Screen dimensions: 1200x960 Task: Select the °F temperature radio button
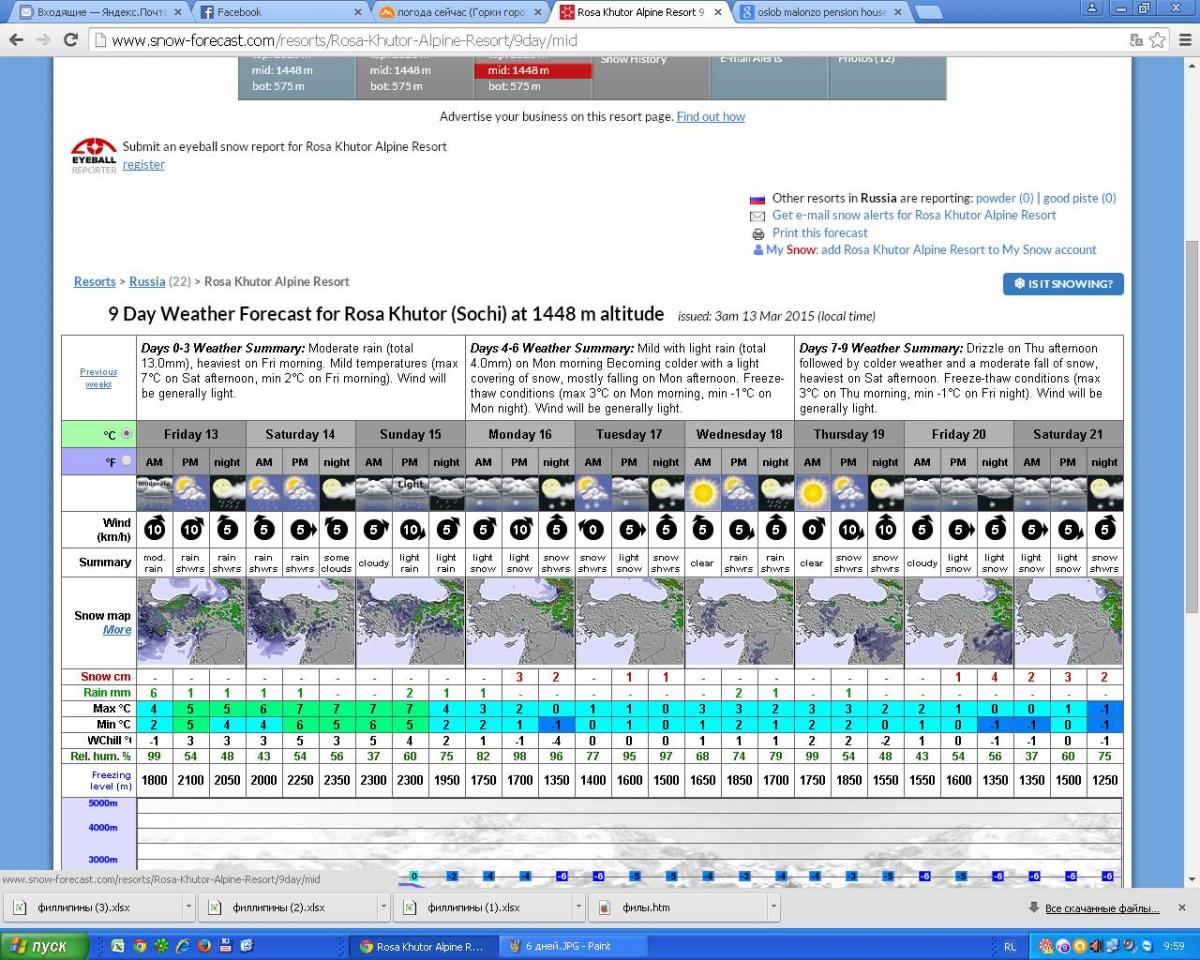(x=126, y=462)
